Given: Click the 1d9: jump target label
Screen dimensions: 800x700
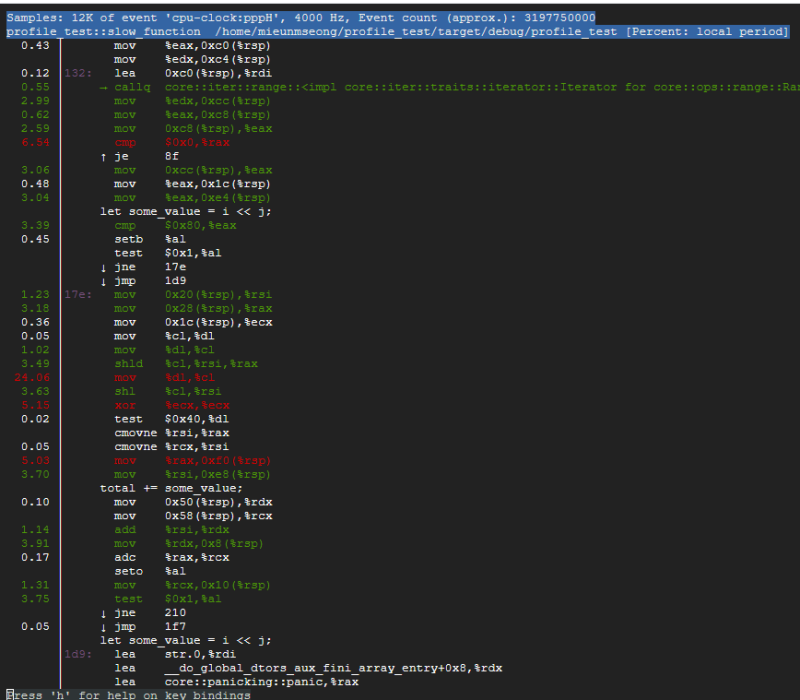Looking at the screenshot, I should click(77, 654).
